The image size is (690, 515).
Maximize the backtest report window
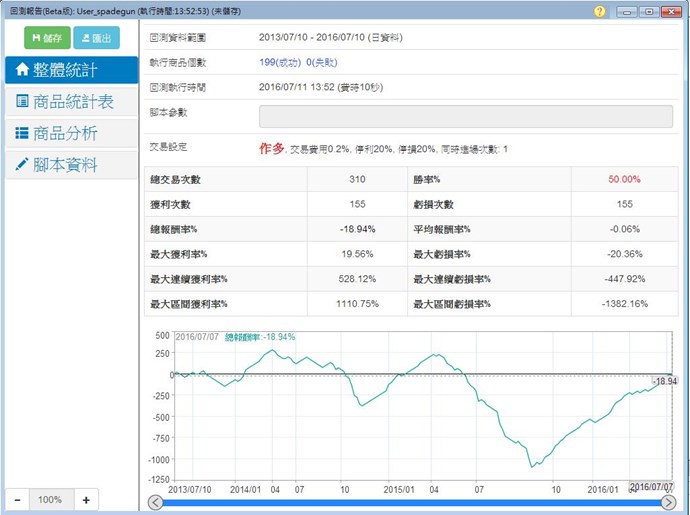coord(649,11)
